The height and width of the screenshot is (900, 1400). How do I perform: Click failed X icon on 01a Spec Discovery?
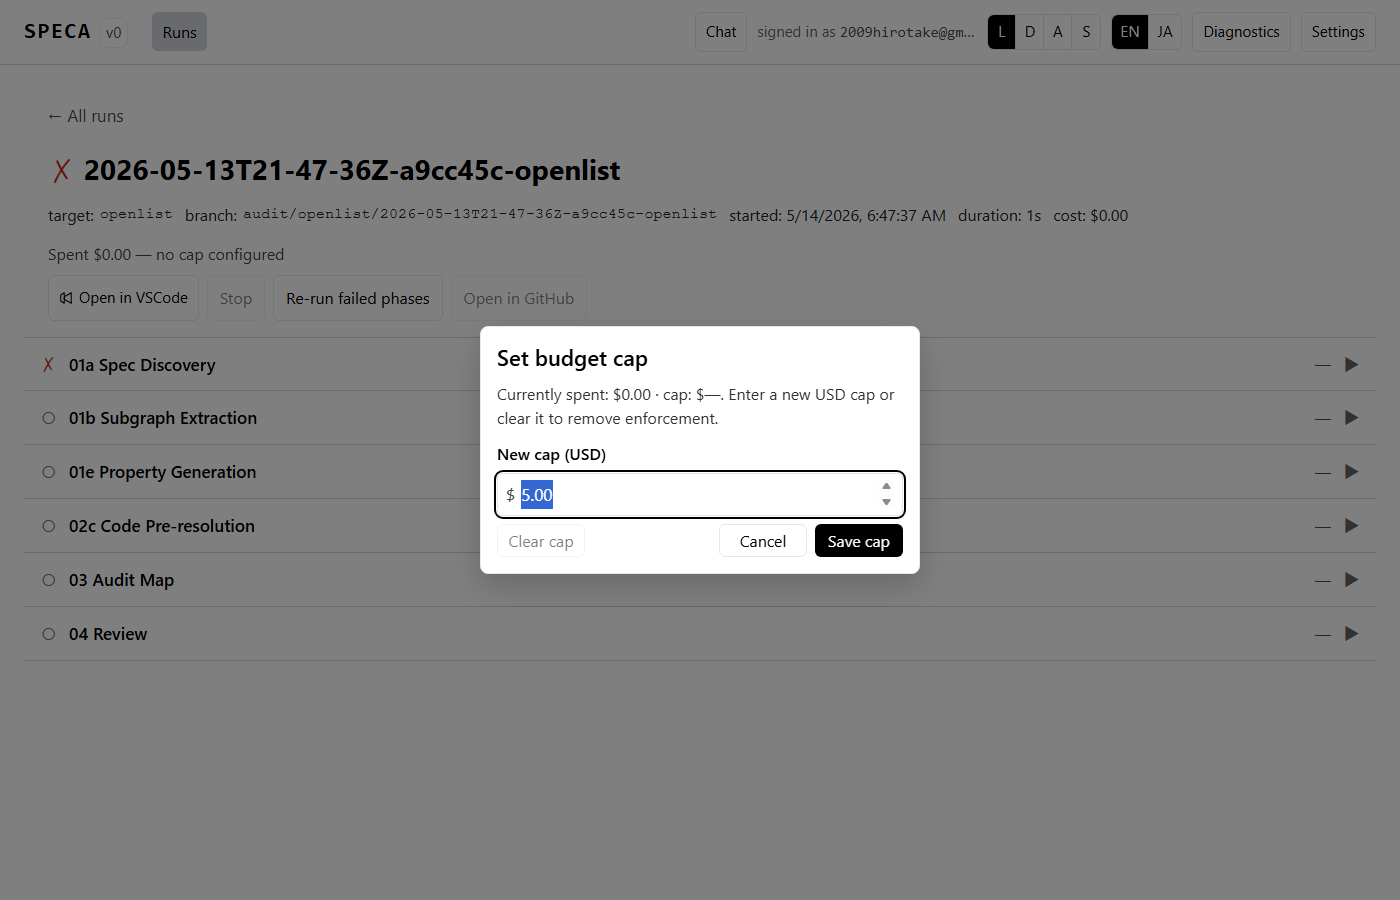(48, 365)
